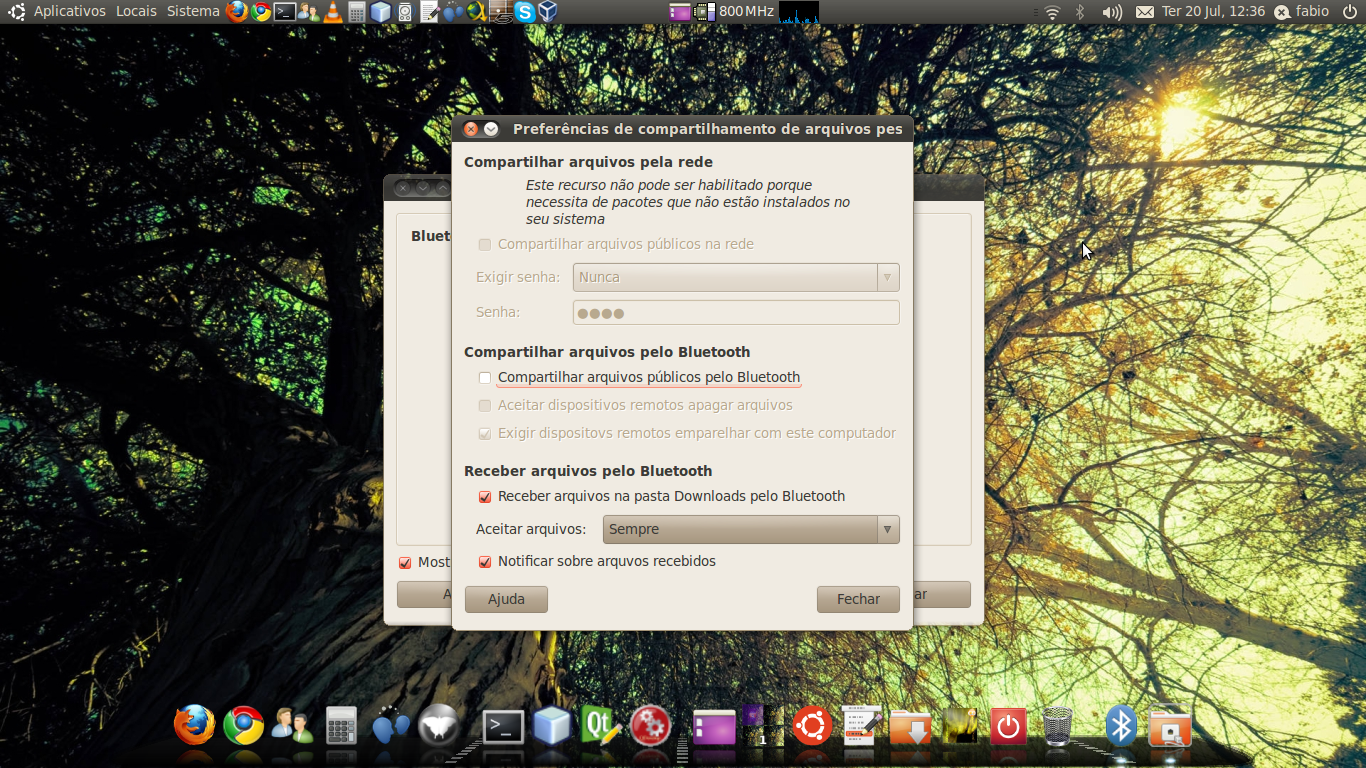Click the Senha password field

click(x=735, y=313)
